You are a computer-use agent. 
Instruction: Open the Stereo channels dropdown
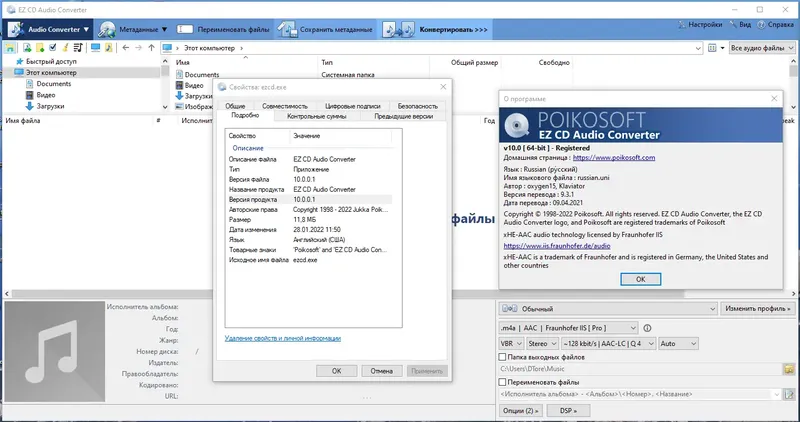point(542,344)
